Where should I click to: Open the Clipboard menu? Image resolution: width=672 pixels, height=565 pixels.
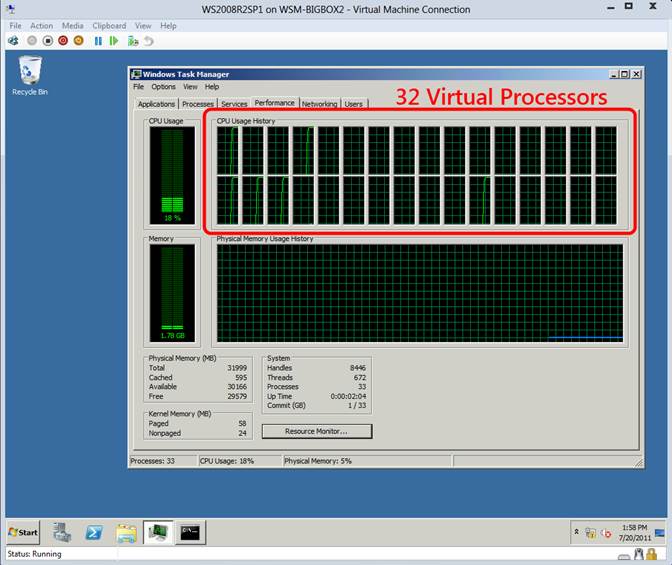pos(109,26)
